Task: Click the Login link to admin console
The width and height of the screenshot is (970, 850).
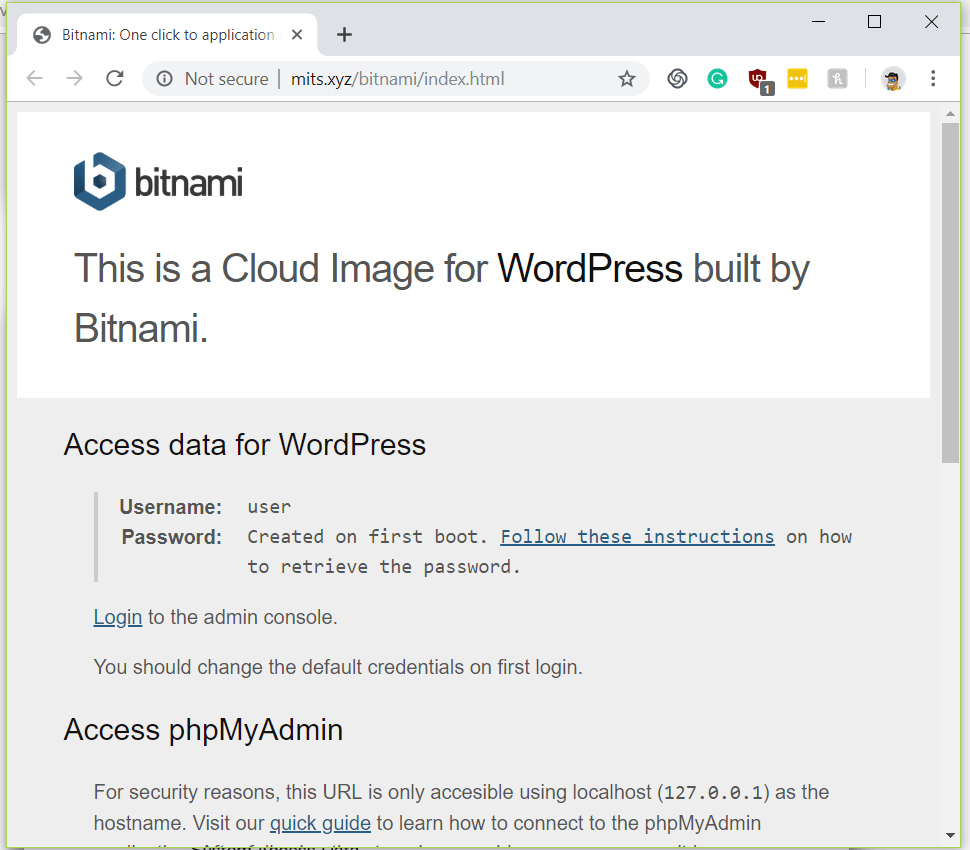Action: (118, 617)
